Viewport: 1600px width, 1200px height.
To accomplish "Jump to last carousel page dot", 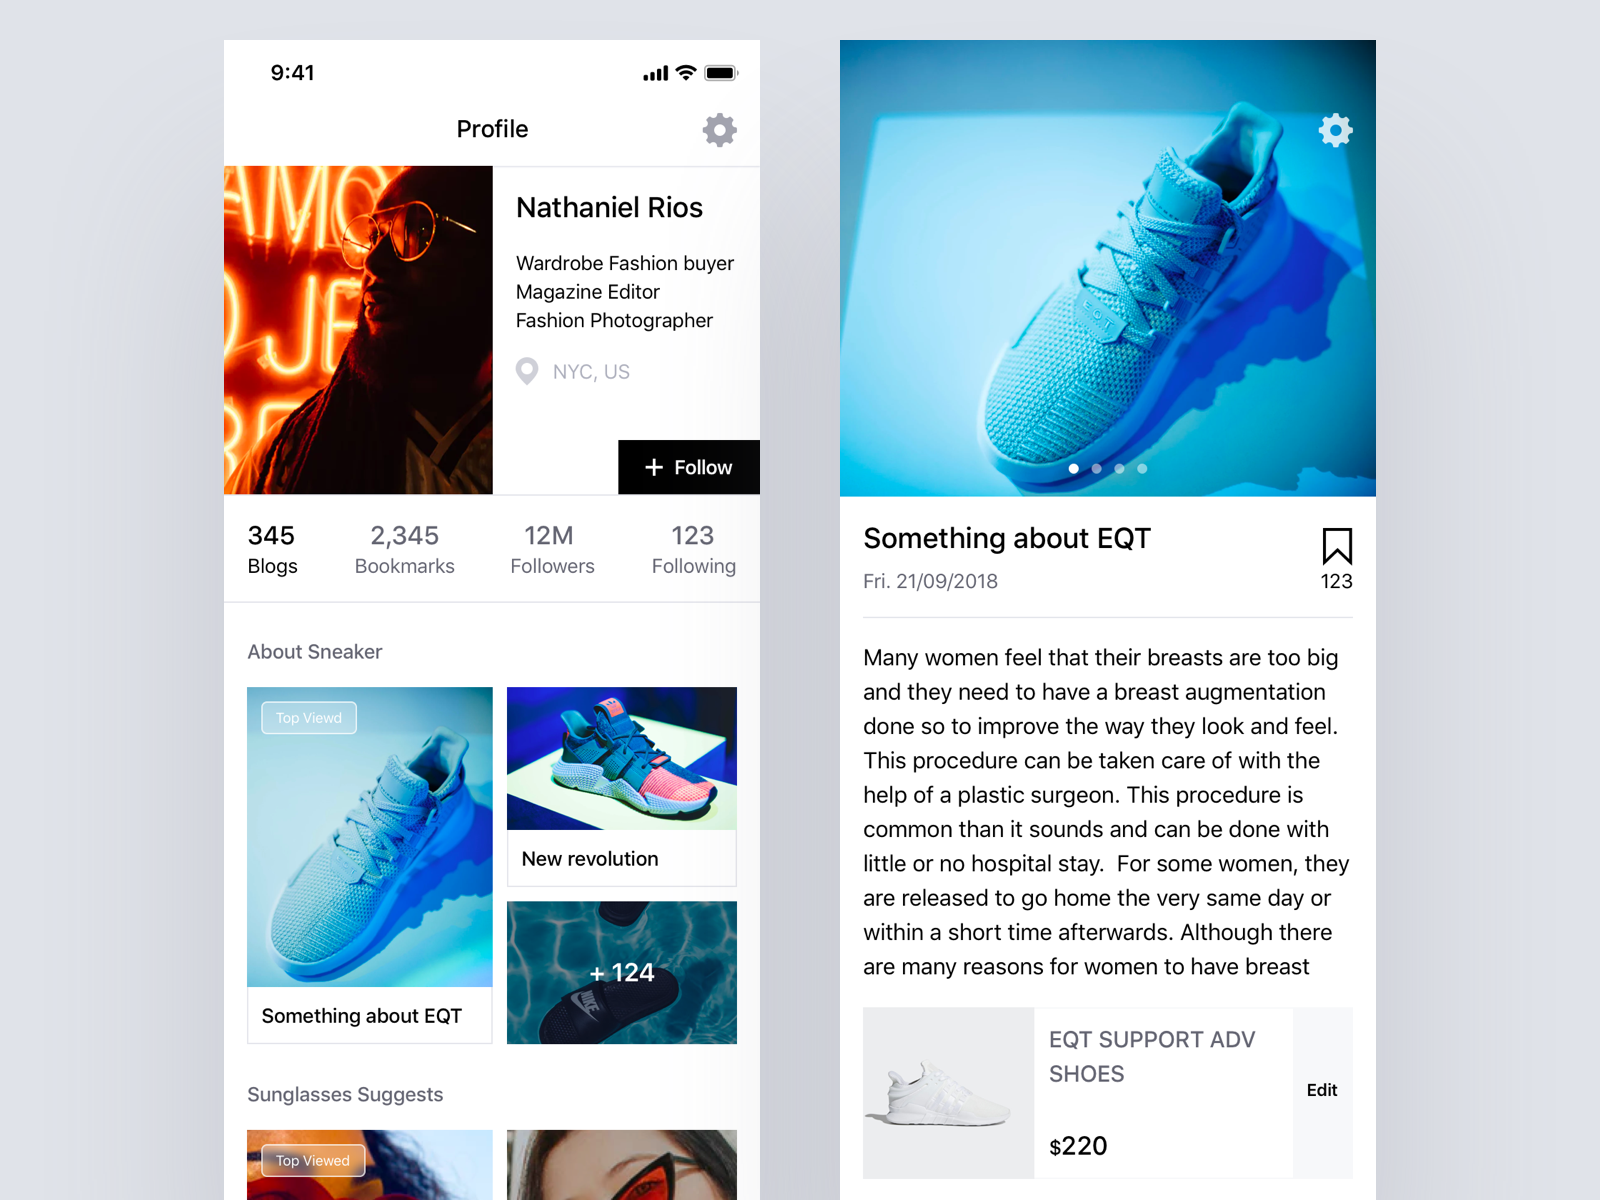I will coord(1142,468).
